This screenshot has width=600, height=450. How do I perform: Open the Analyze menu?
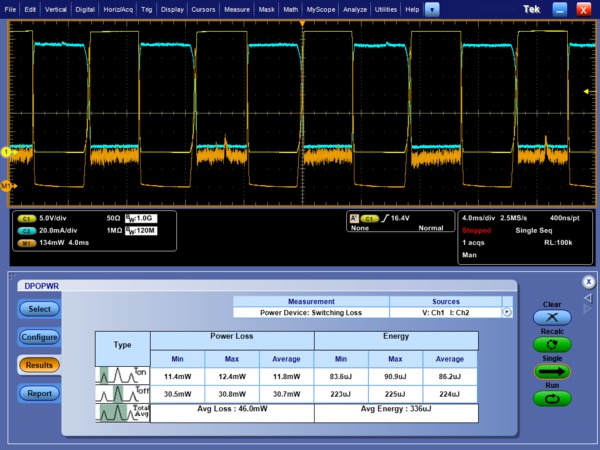pos(354,8)
